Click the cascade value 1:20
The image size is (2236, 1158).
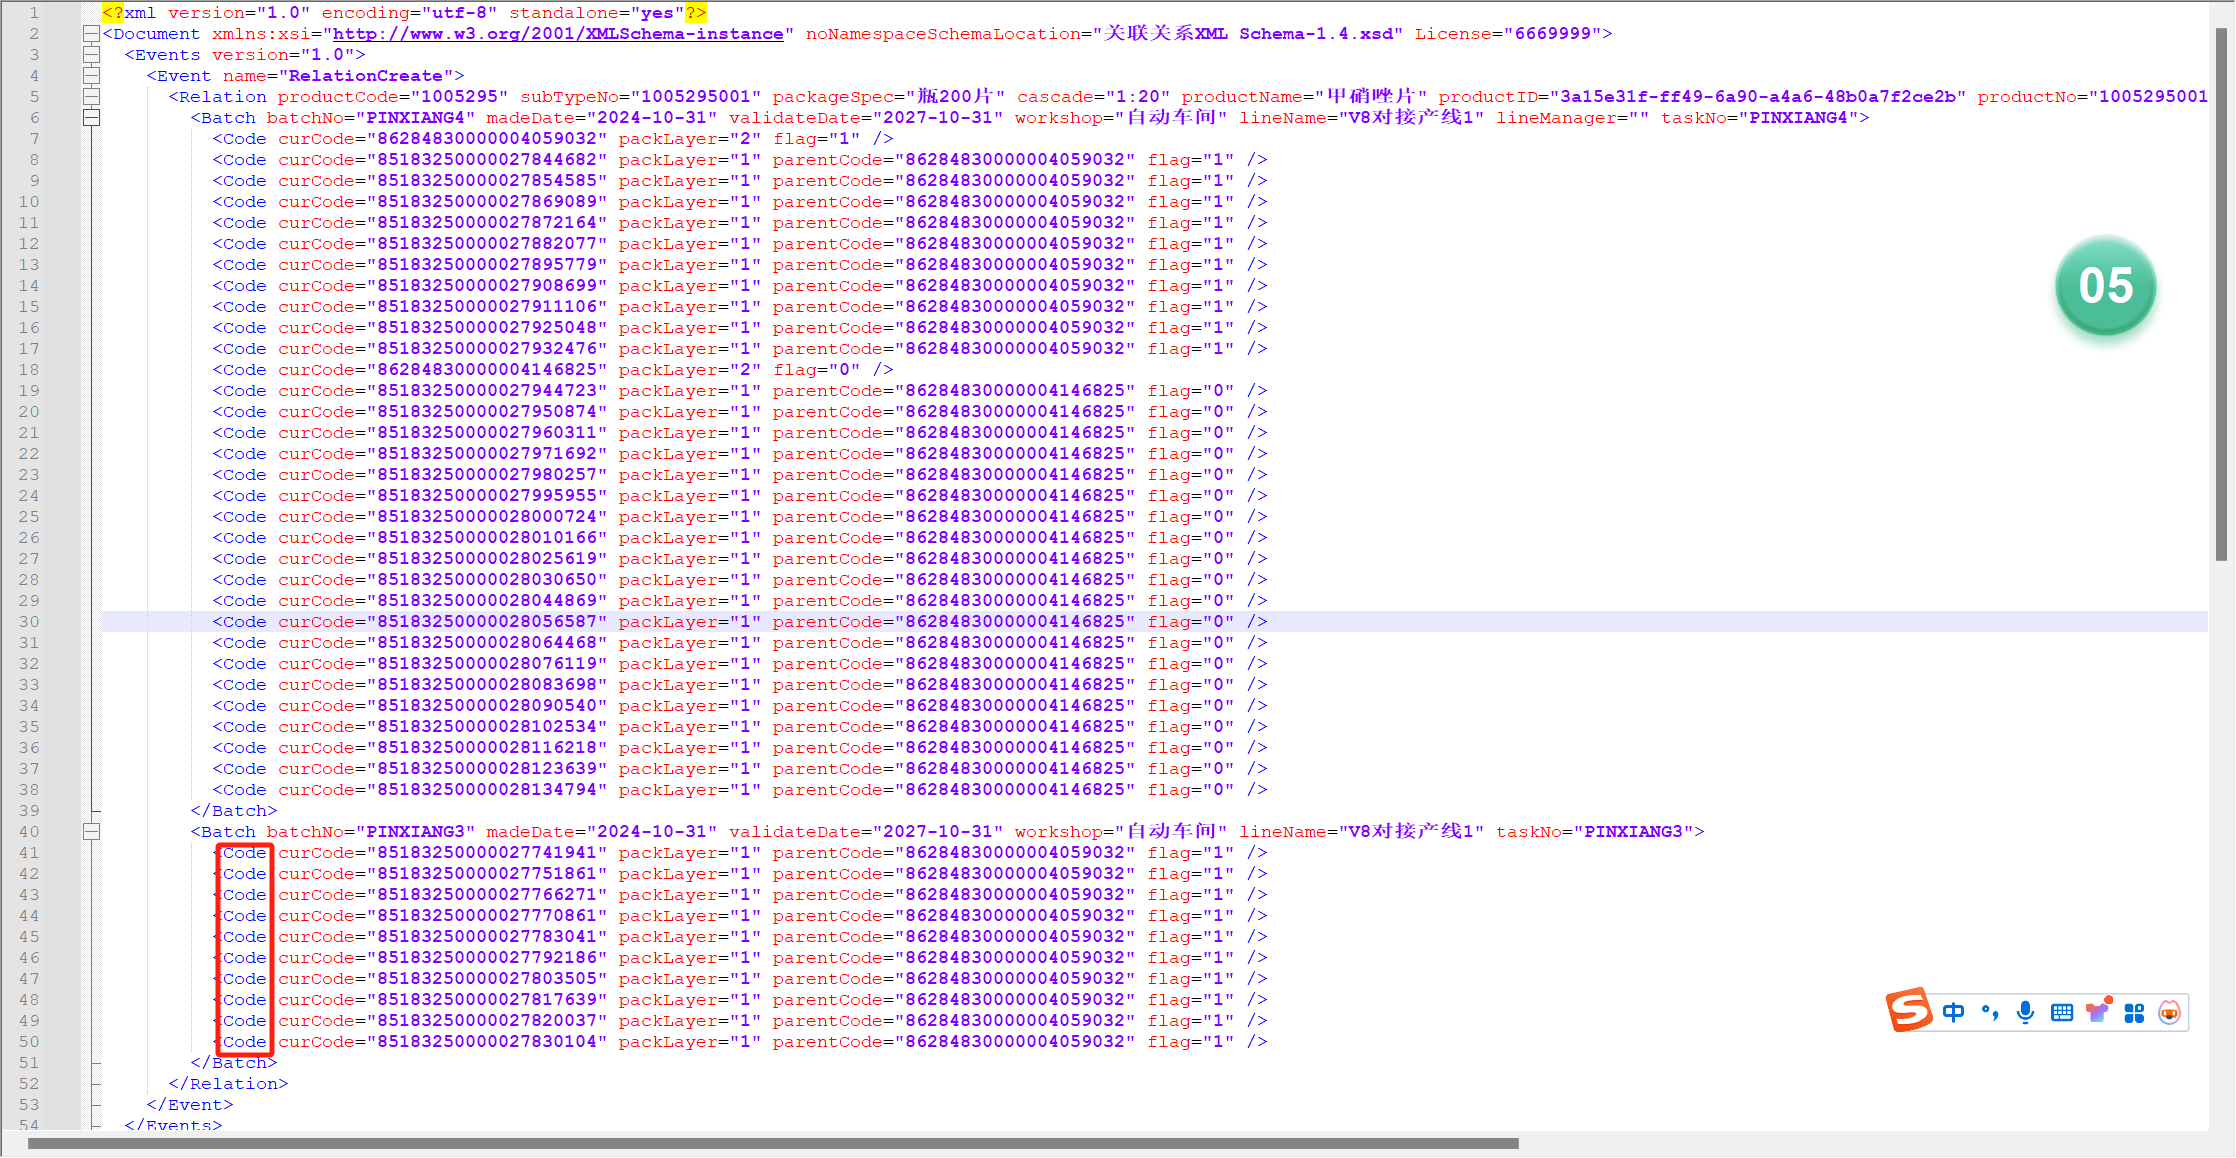point(1138,97)
